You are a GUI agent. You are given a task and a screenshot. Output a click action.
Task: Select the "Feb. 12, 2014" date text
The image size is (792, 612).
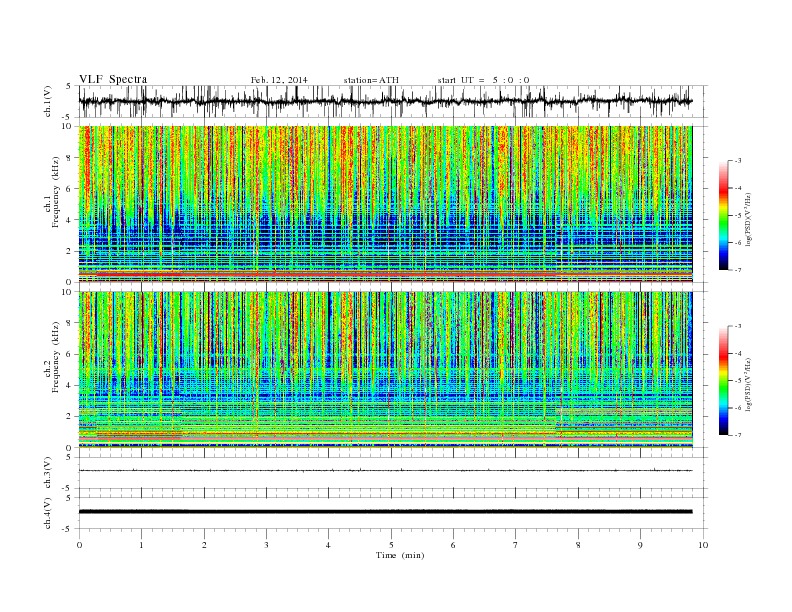[279, 80]
